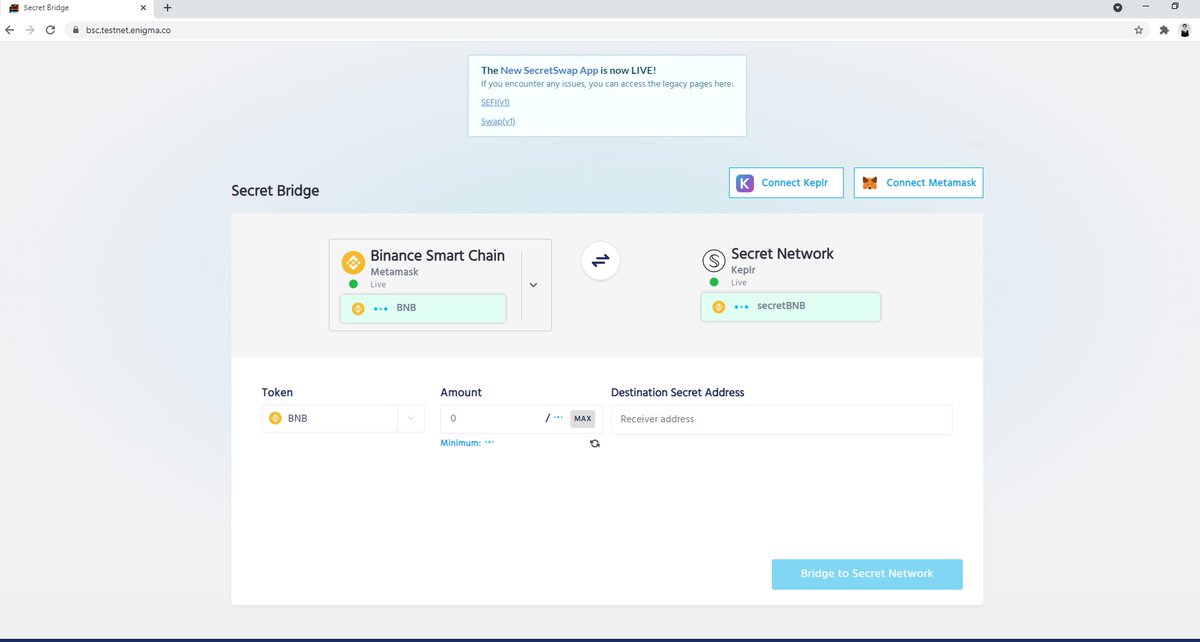Click the Connect Metamask button

tap(918, 183)
